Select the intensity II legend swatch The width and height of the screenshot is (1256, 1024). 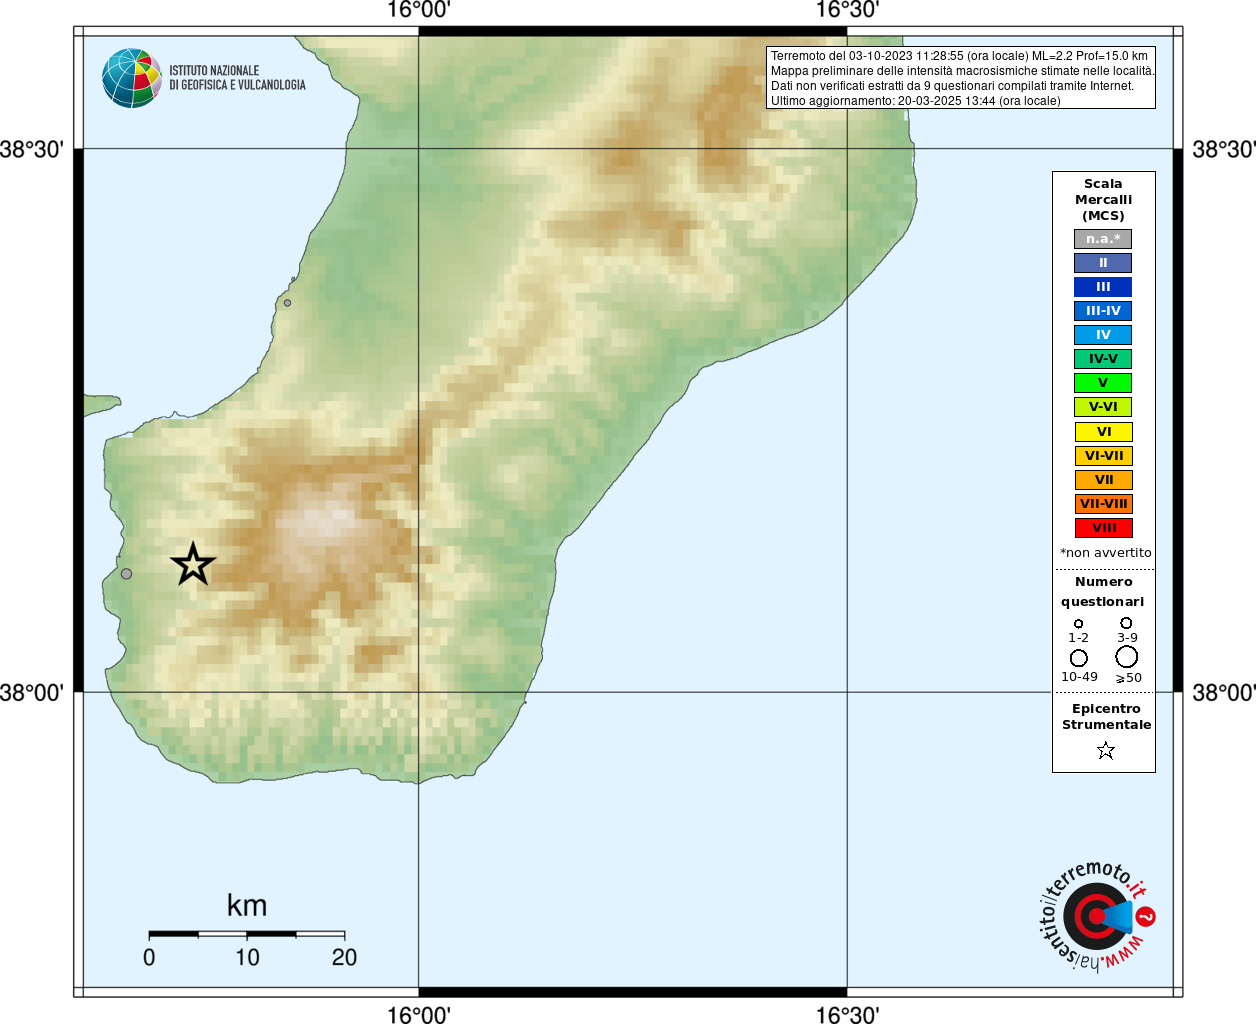coord(1103,263)
